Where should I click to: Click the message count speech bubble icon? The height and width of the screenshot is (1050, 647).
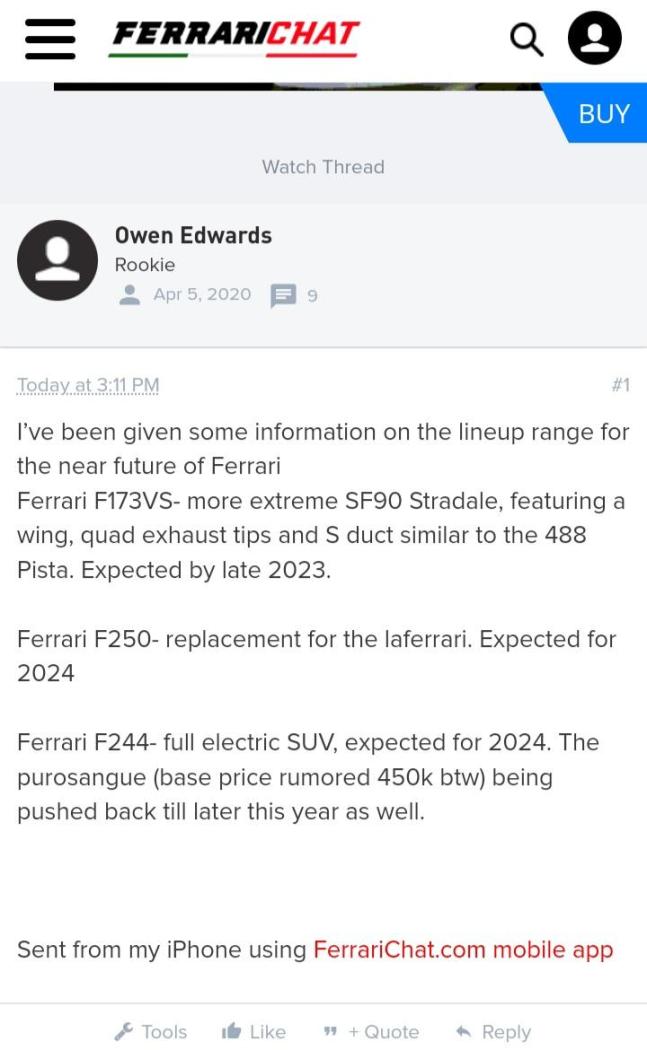pyautogui.click(x=284, y=296)
